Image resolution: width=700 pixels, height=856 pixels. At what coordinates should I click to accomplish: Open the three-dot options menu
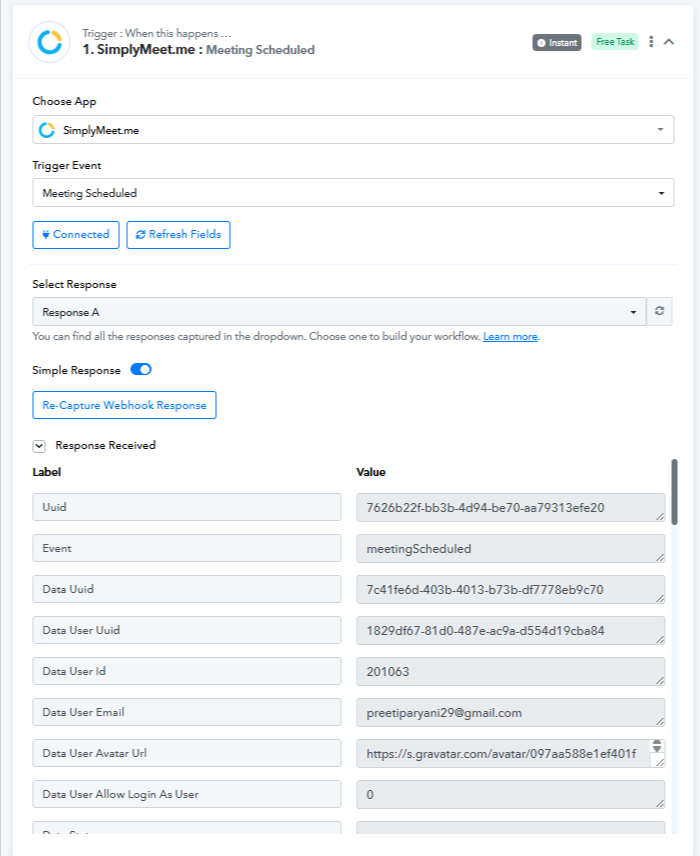point(651,42)
